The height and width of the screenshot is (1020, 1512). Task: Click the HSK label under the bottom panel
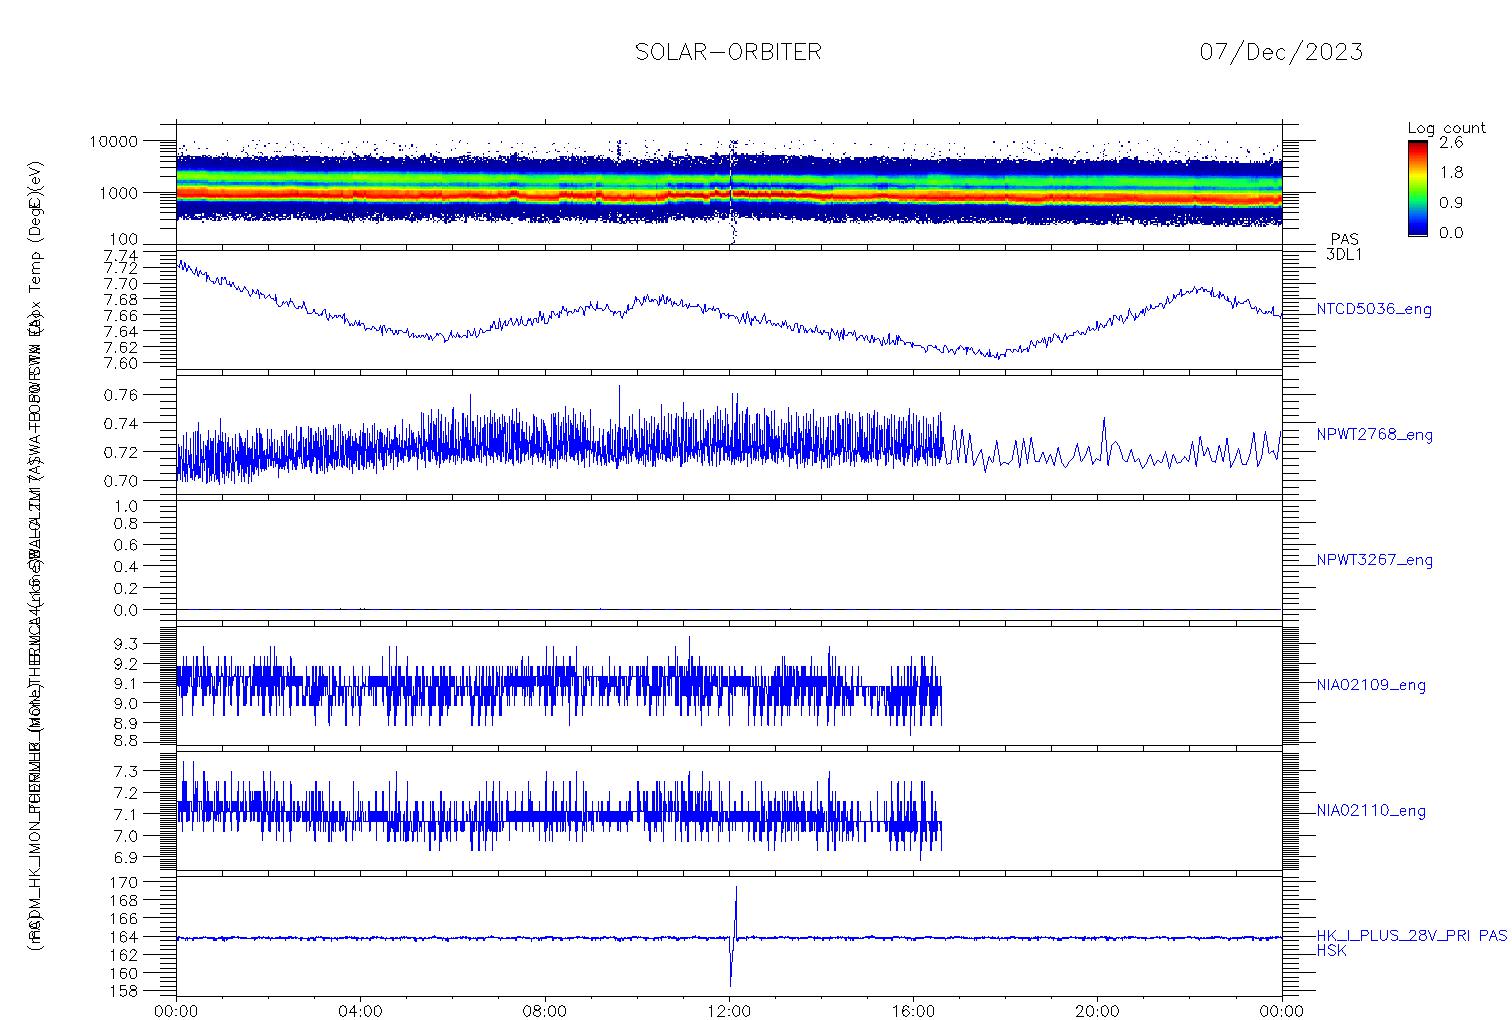click(1331, 951)
